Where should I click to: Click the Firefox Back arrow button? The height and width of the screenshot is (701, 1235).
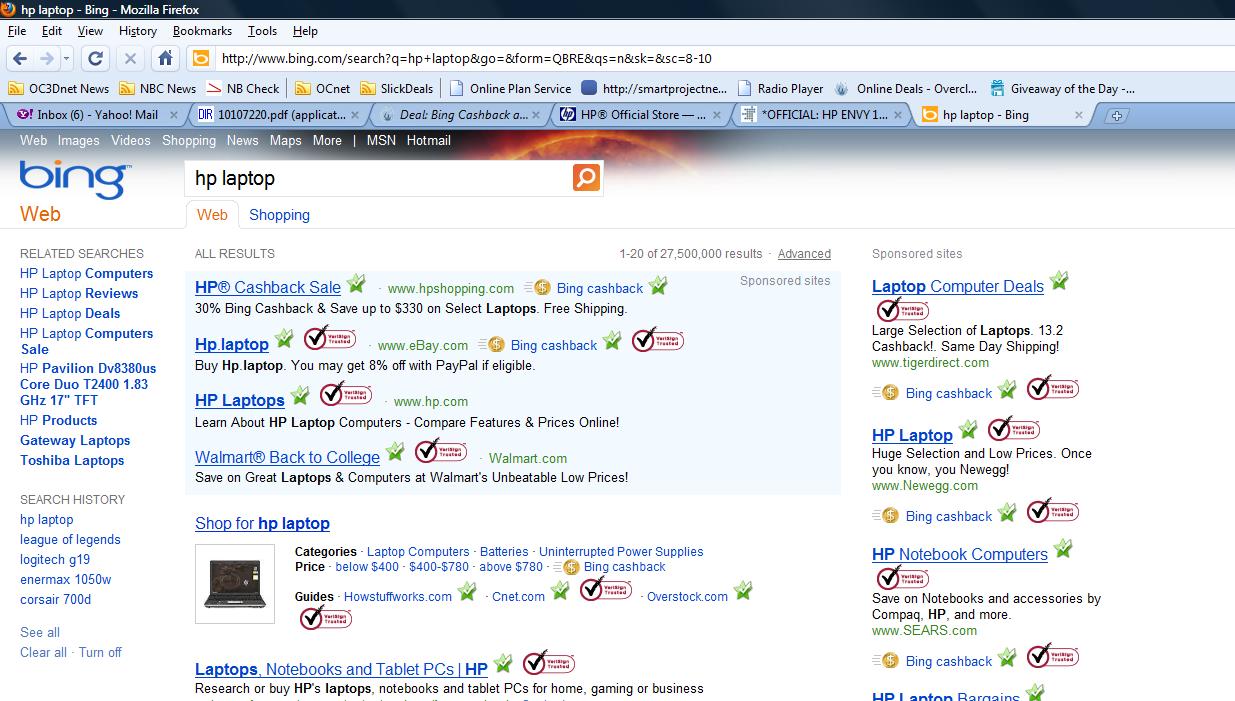tap(20, 58)
